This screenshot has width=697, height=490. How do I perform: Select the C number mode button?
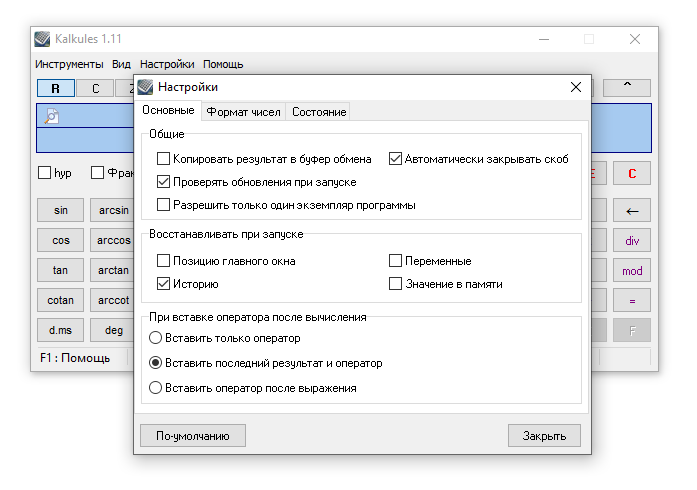click(x=96, y=88)
